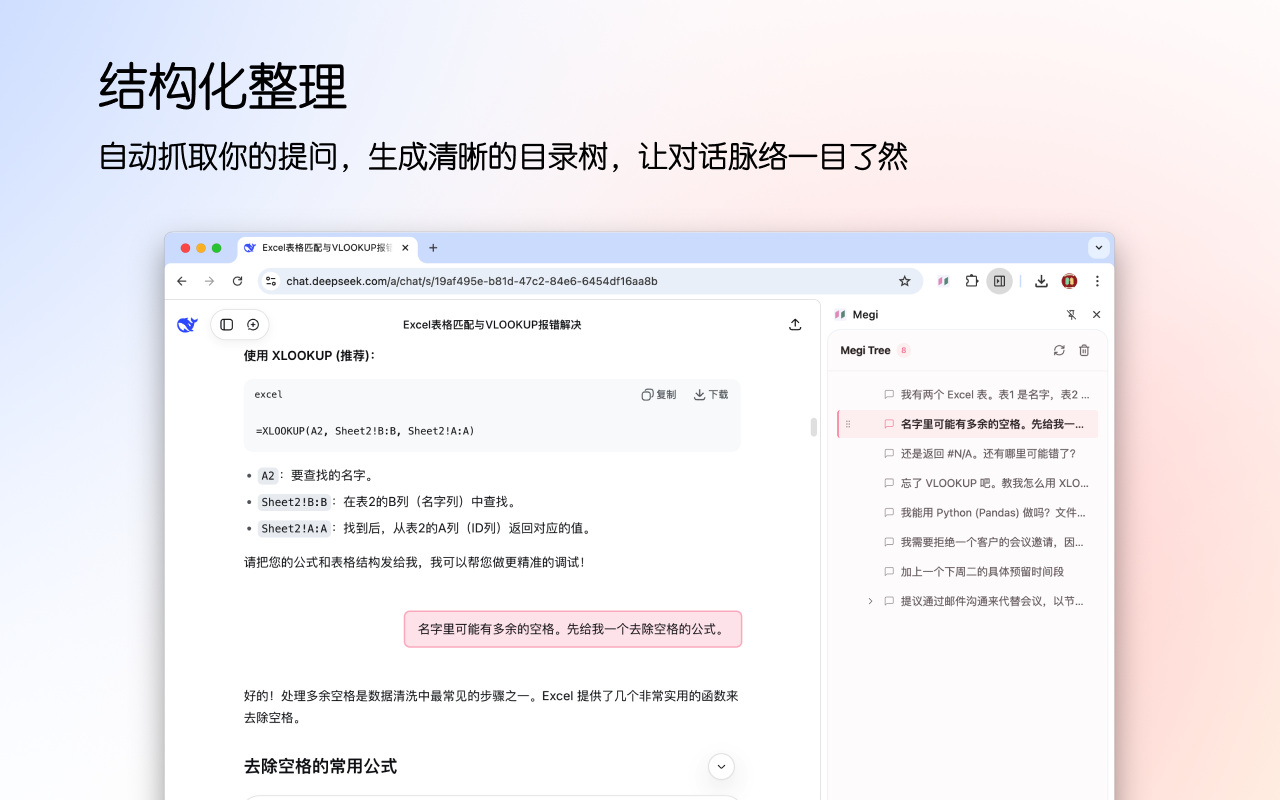This screenshot has width=1280, height=800.
Task: Toggle the DeepSeek sidebar panel
Action: (x=226, y=324)
